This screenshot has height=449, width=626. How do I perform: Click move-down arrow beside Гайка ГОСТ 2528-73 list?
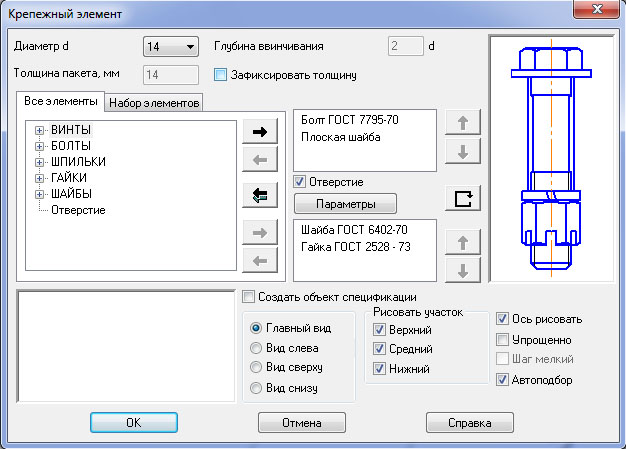pos(463,270)
